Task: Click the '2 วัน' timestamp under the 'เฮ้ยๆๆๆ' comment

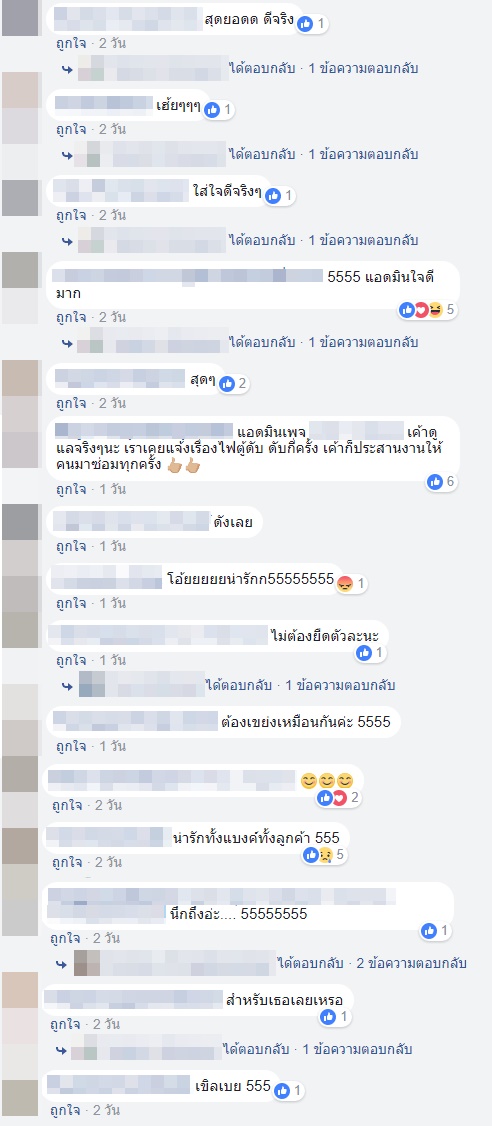Action: (113, 129)
